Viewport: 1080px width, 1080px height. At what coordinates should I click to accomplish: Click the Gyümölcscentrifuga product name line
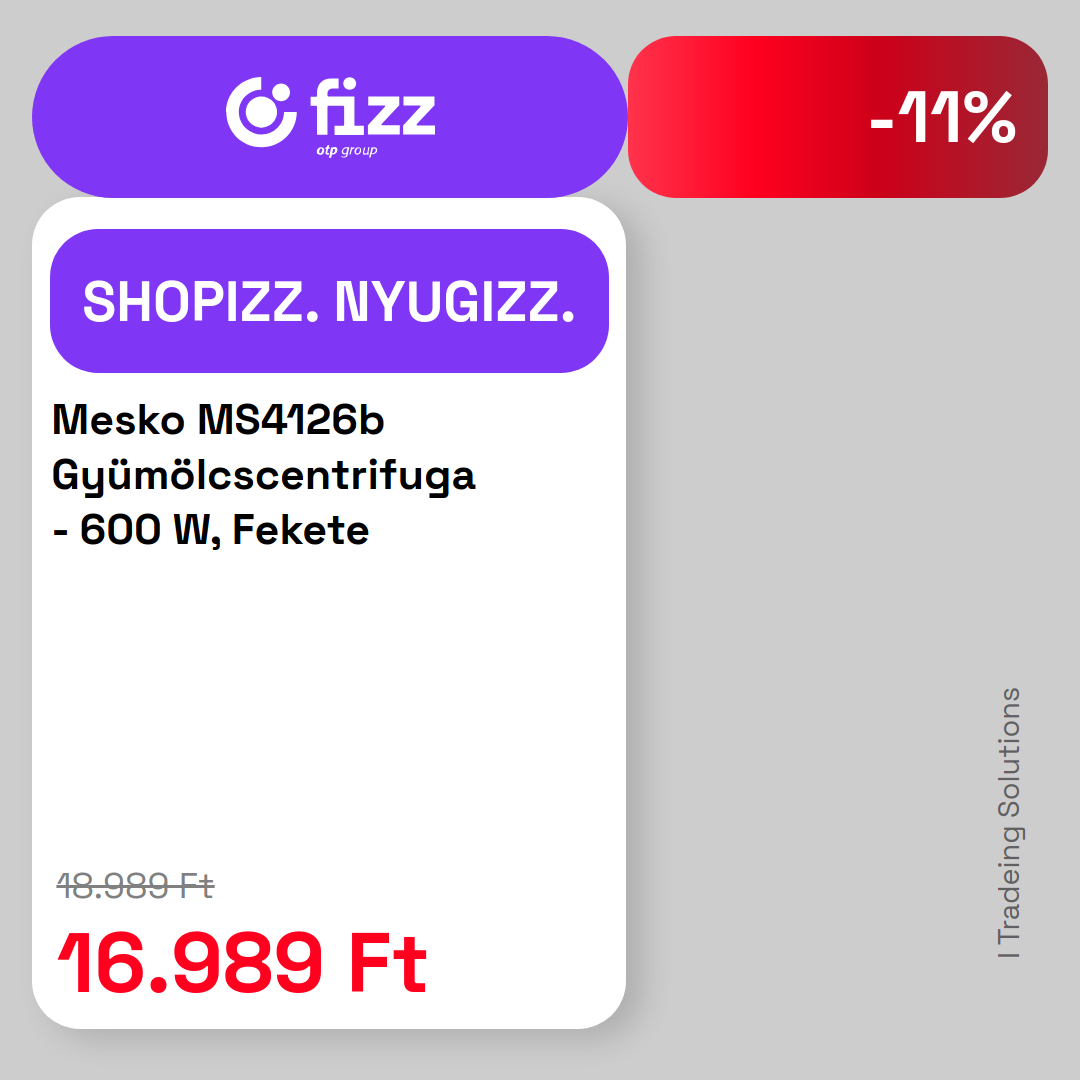(x=263, y=476)
